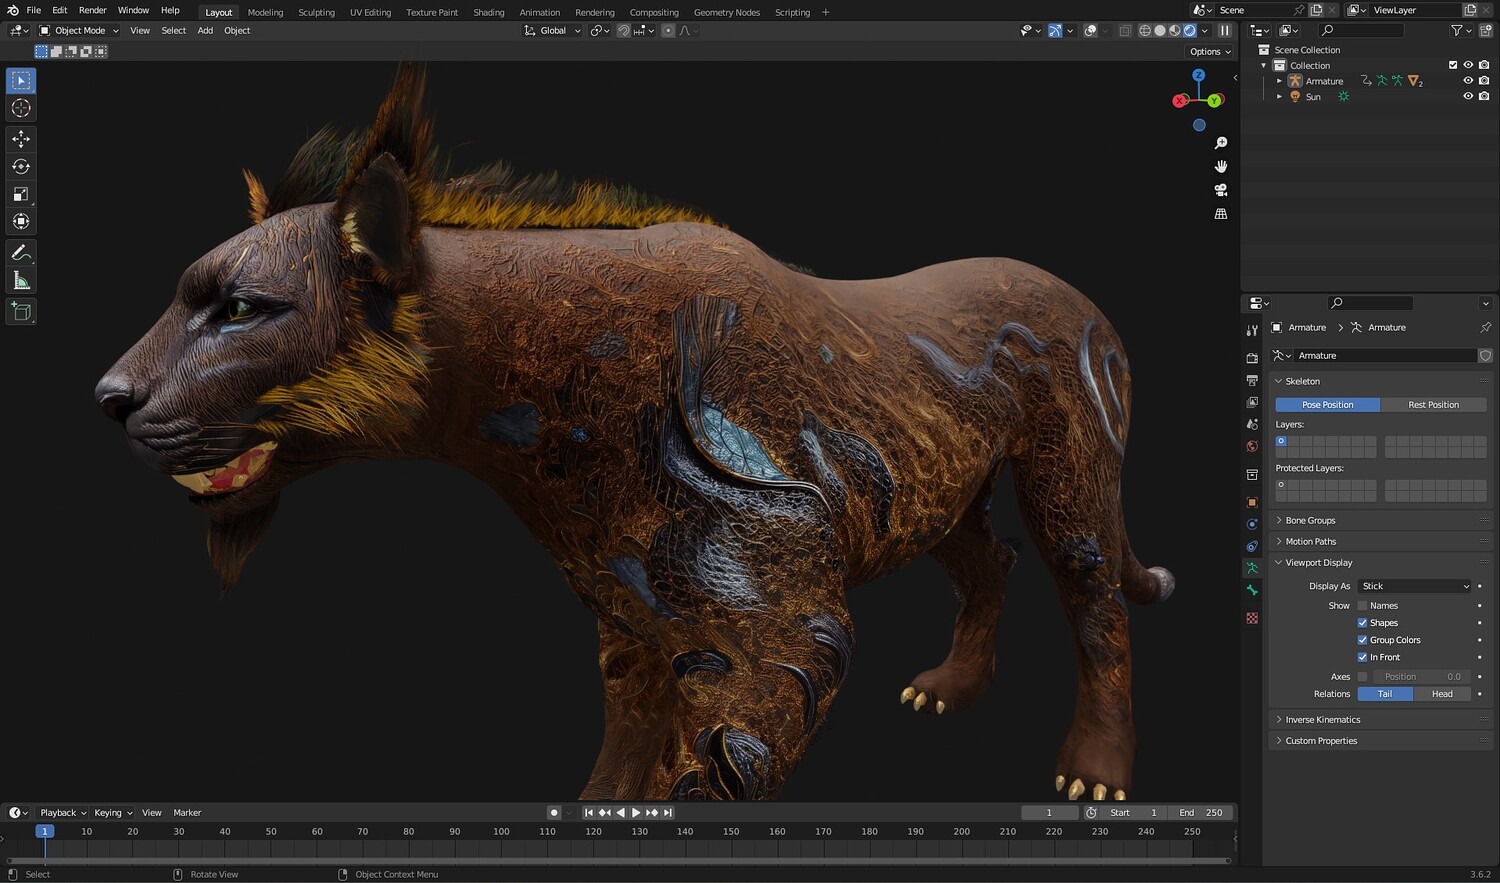The height and width of the screenshot is (883, 1500).
Task: Enable the Names checkbox under Show
Action: click(x=1362, y=606)
